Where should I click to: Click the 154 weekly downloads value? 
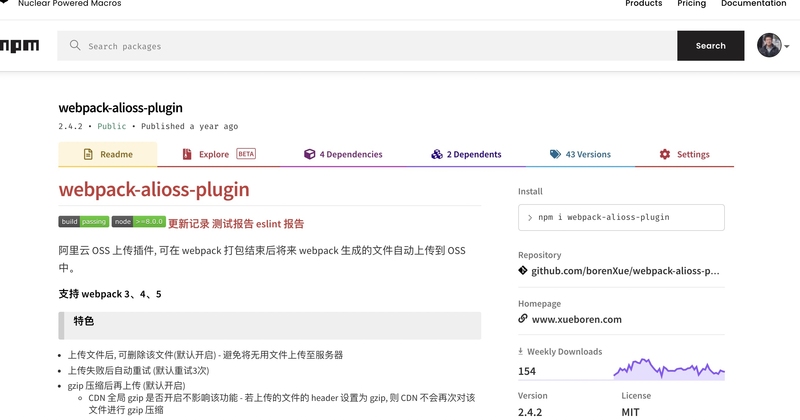[x=527, y=372]
